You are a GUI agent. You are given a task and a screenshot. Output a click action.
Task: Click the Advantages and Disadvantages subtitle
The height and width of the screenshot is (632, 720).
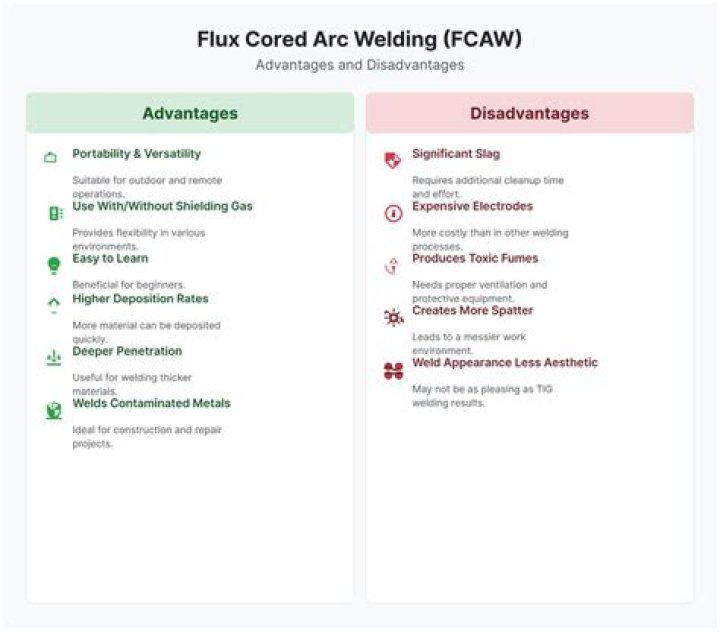359,65
